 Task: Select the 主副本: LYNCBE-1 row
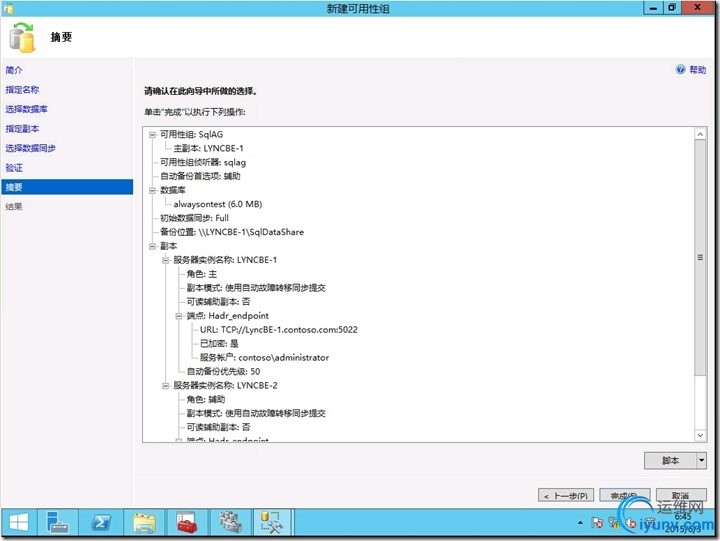click(208, 148)
